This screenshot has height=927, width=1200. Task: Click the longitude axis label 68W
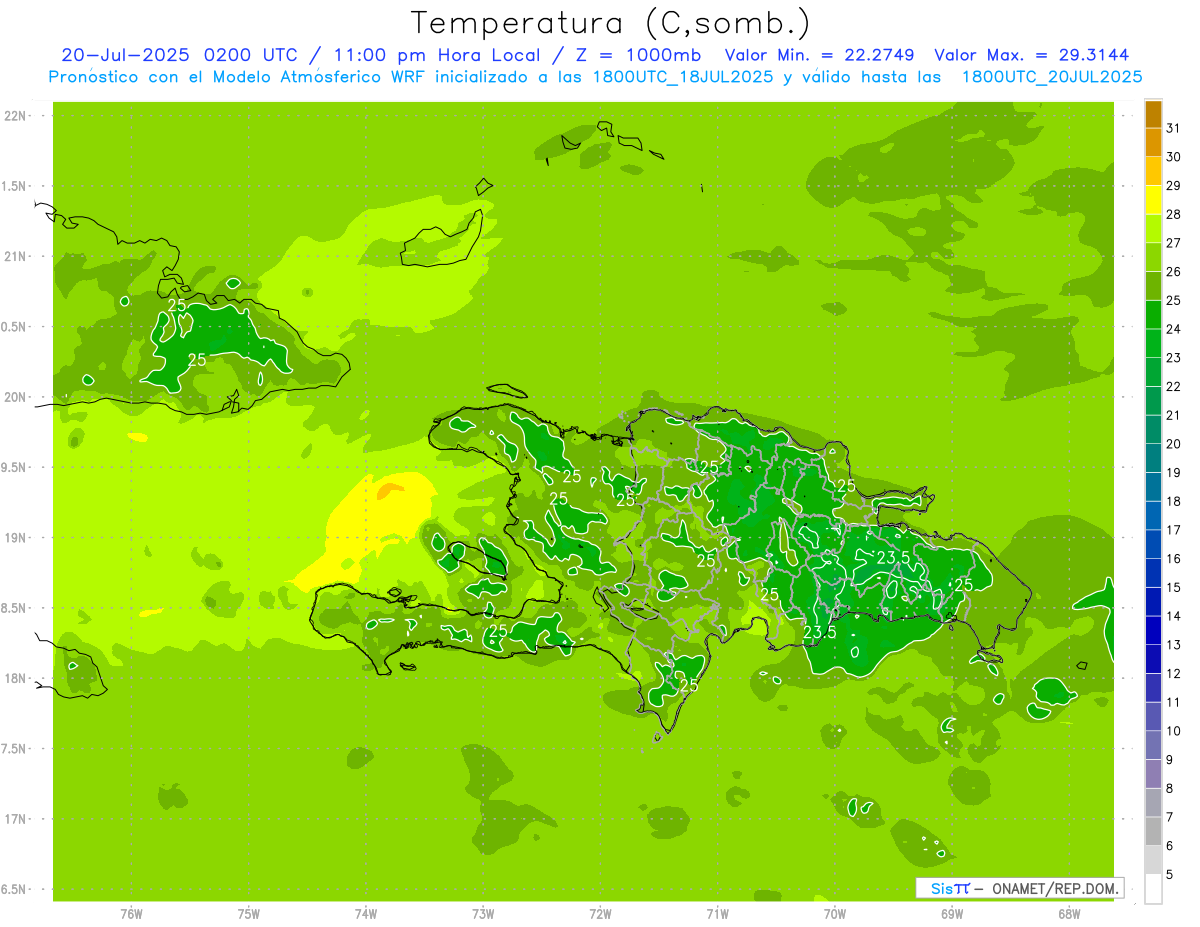click(1069, 914)
